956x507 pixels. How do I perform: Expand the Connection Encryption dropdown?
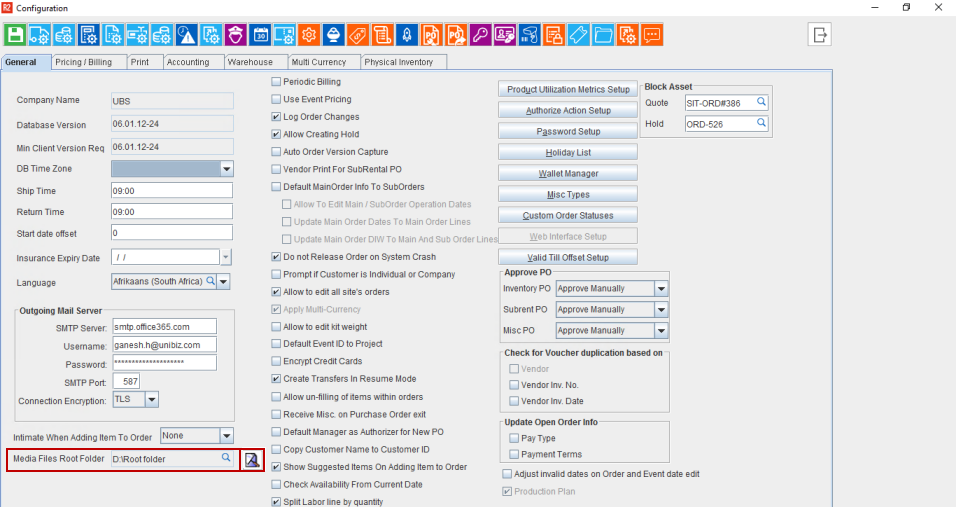coord(152,400)
